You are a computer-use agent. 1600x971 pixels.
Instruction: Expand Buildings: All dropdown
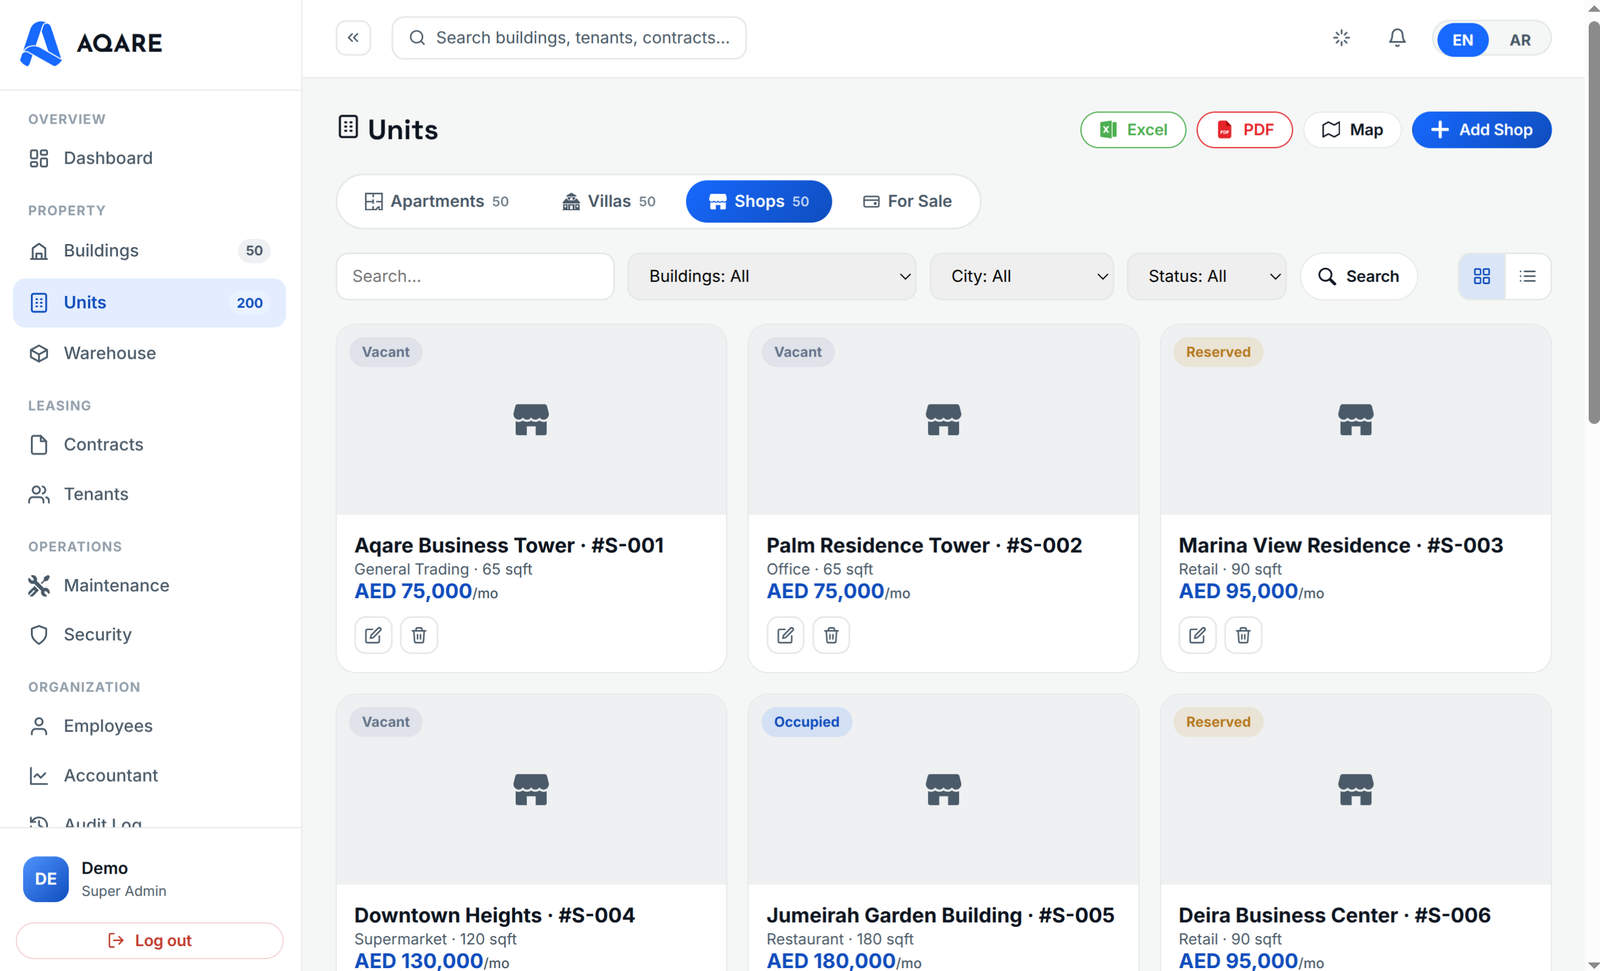point(772,276)
